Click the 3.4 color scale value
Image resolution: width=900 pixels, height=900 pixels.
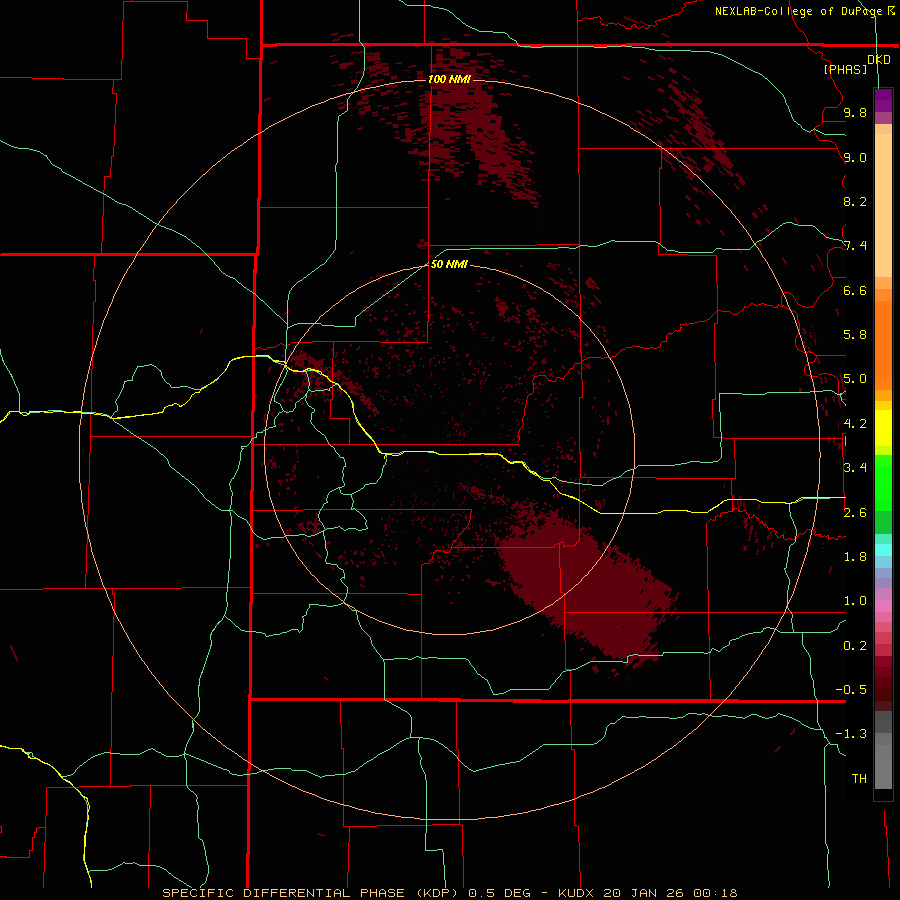(x=855, y=468)
